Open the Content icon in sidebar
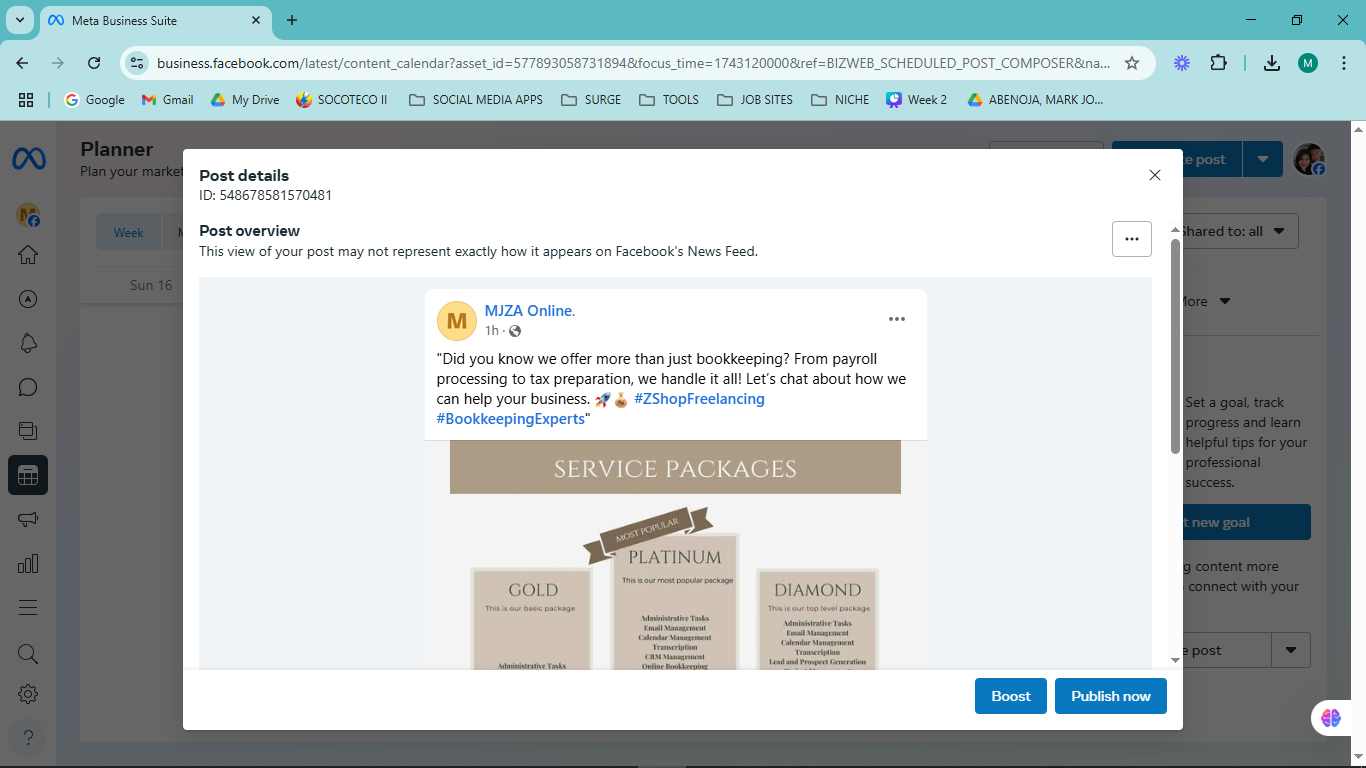 point(28,431)
